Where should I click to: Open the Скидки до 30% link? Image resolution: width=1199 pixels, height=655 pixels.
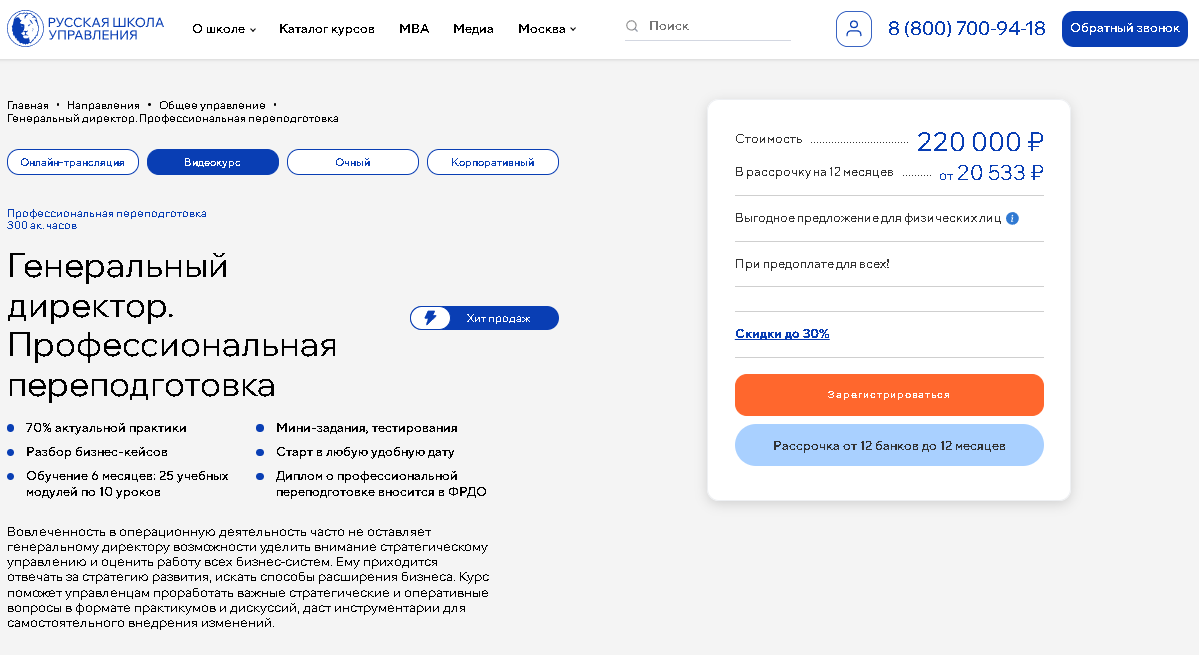(x=781, y=334)
